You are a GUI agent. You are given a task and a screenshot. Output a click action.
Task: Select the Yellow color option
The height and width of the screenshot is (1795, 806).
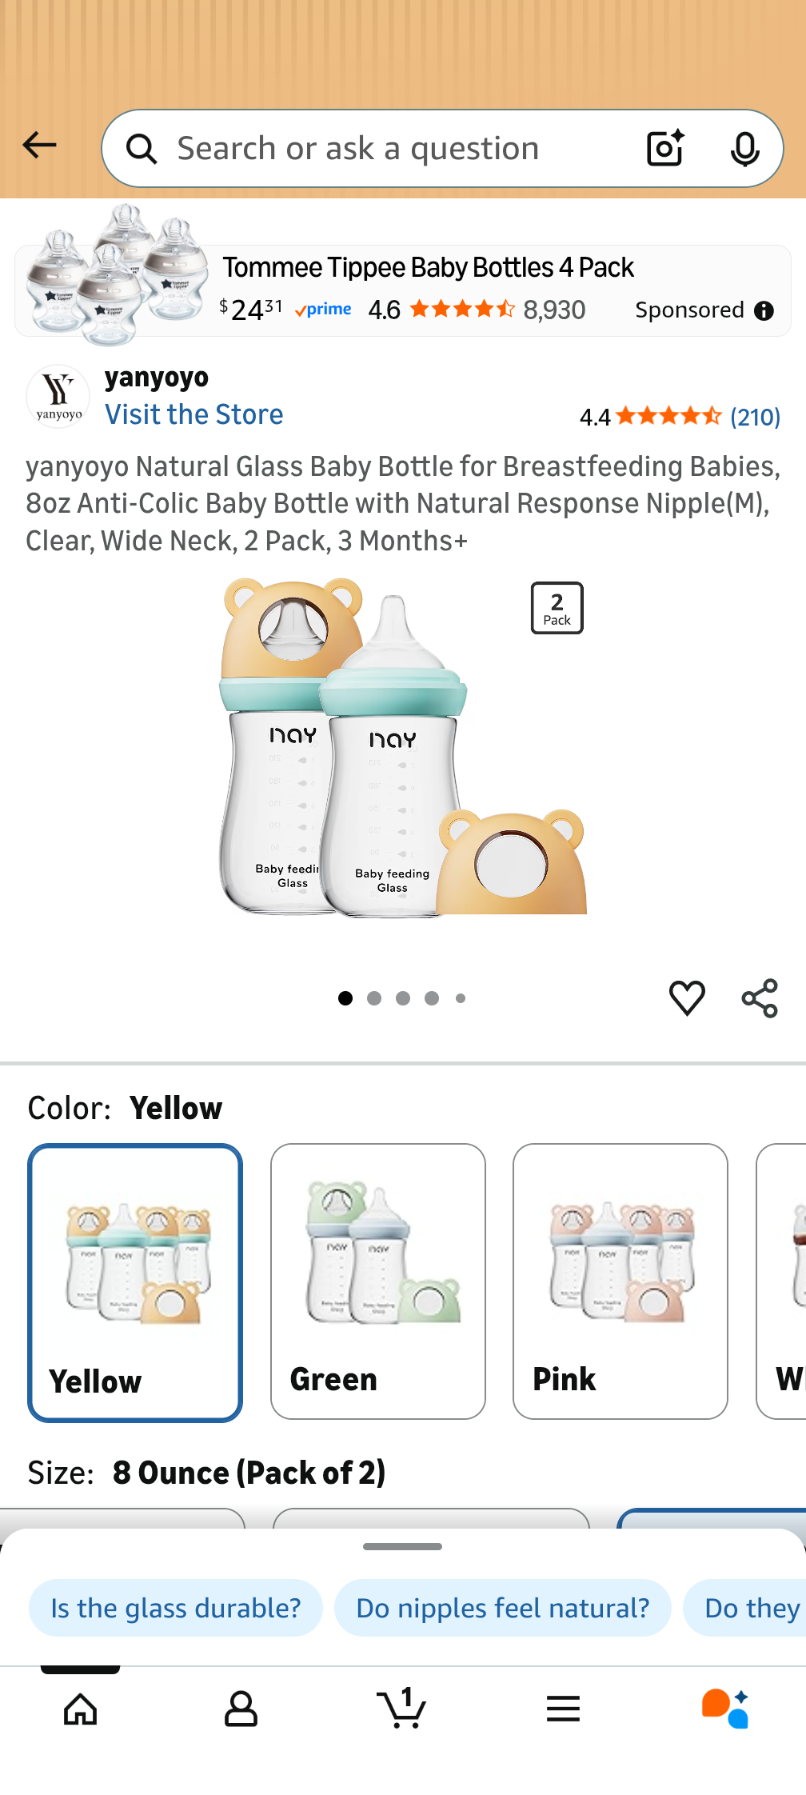135,1282
